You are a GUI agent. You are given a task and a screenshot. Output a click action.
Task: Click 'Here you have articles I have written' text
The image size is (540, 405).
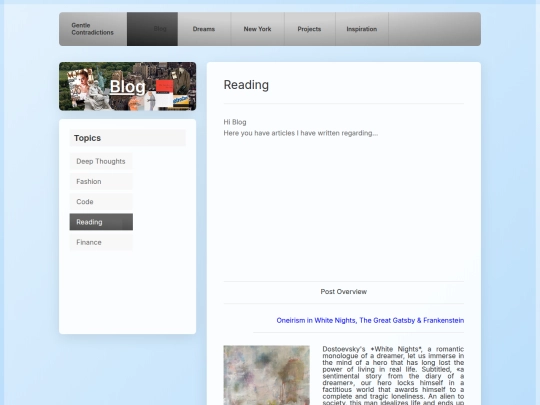click(x=301, y=133)
